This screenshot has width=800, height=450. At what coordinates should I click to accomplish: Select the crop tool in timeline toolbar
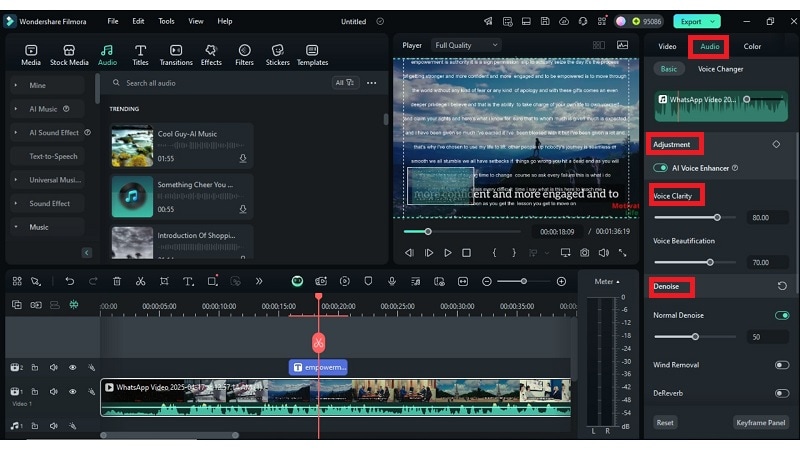[x=164, y=281]
